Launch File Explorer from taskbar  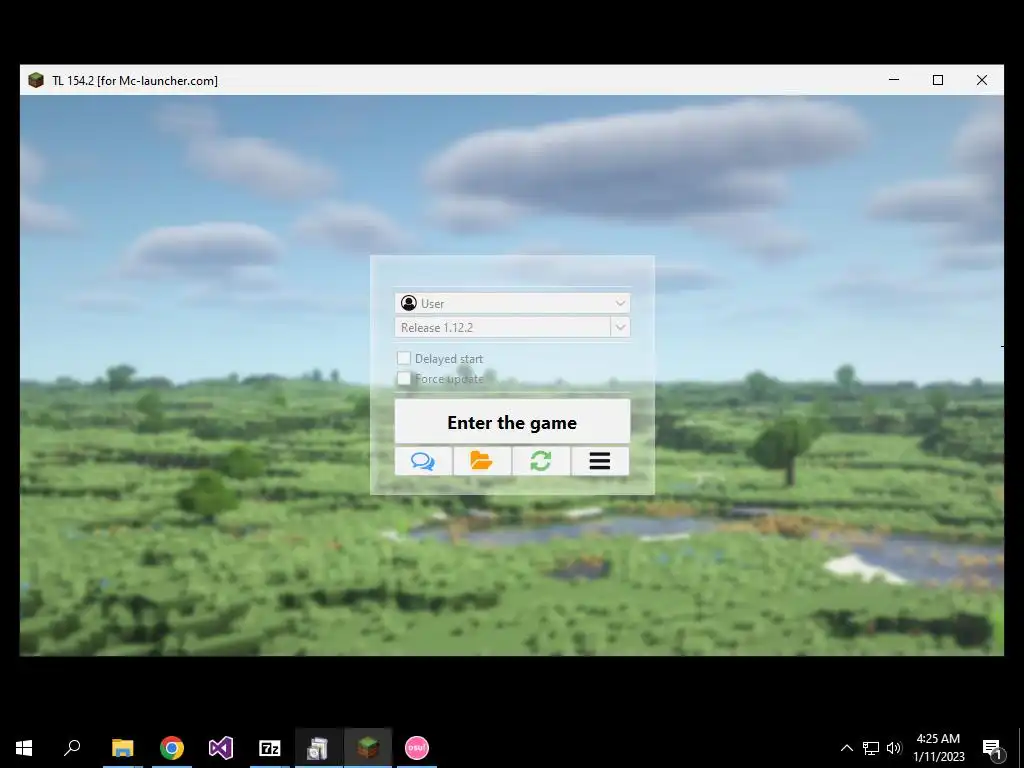(x=122, y=748)
